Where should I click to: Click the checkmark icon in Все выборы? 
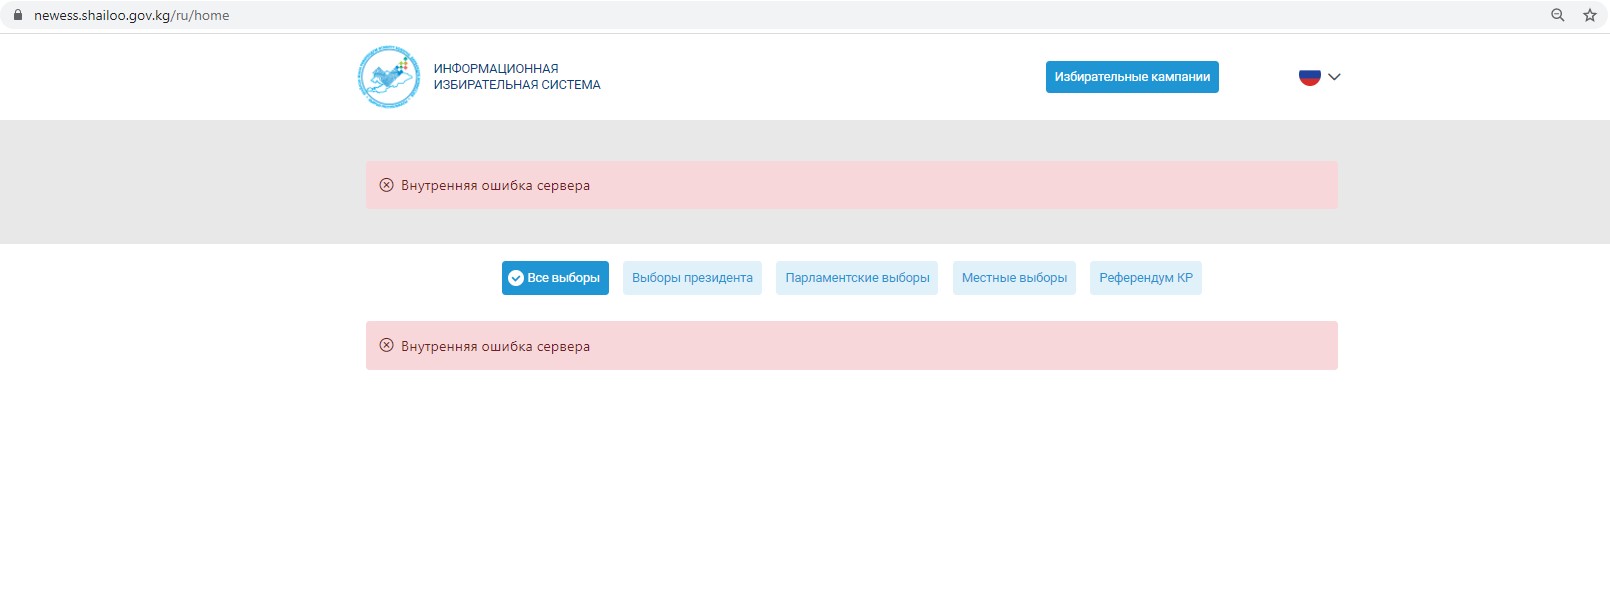pyautogui.click(x=516, y=278)
